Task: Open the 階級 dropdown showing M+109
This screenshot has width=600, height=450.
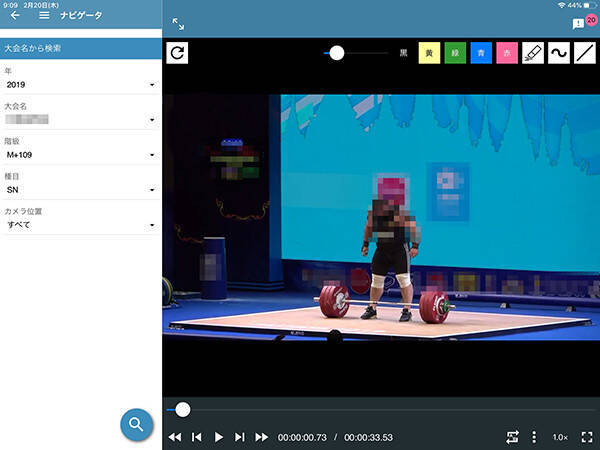Action: [x=80, y=155]
